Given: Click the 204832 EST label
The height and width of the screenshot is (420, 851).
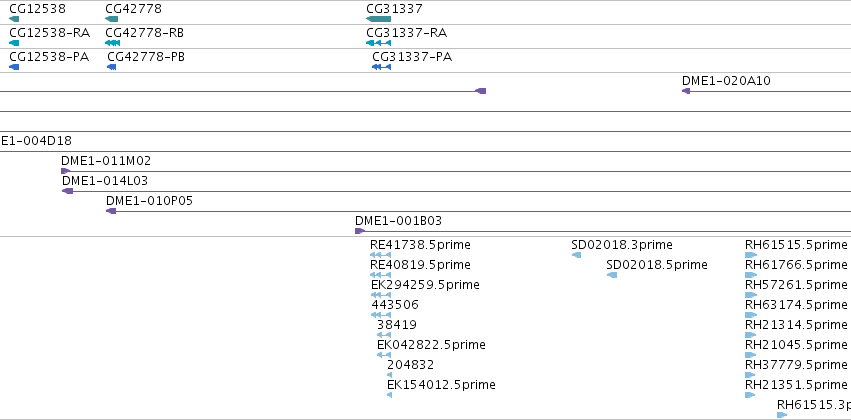Looking at the screenshot, I should click(411, 365).
